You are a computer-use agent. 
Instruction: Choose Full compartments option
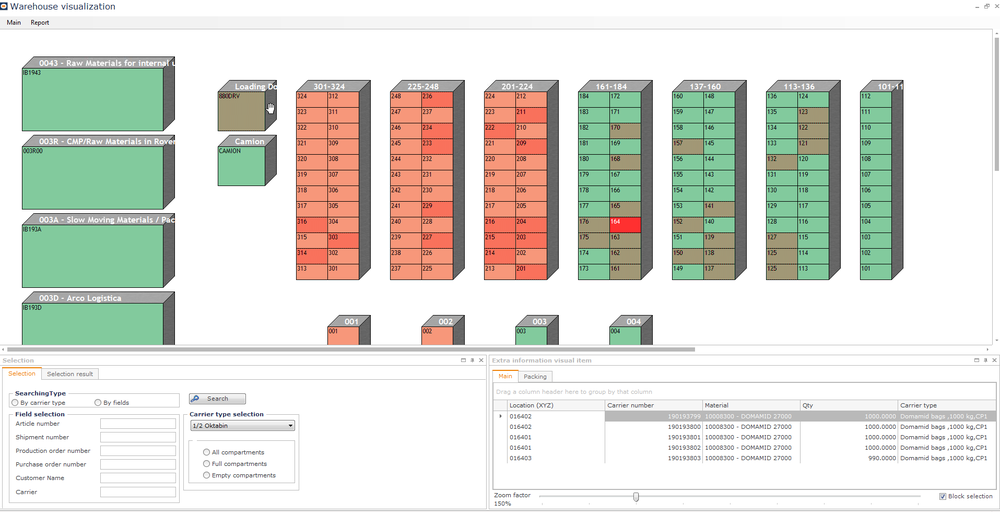[x=206, y=464]
